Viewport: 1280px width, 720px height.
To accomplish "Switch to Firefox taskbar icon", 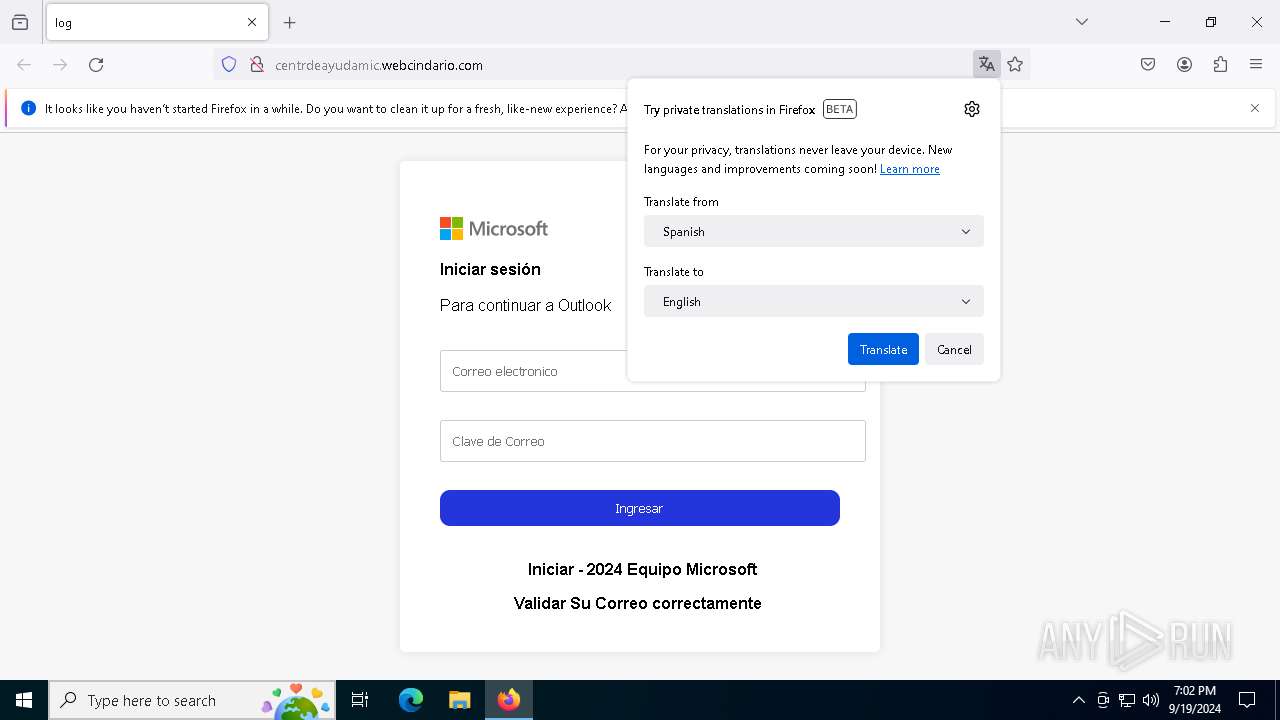I will pos(509,700).
